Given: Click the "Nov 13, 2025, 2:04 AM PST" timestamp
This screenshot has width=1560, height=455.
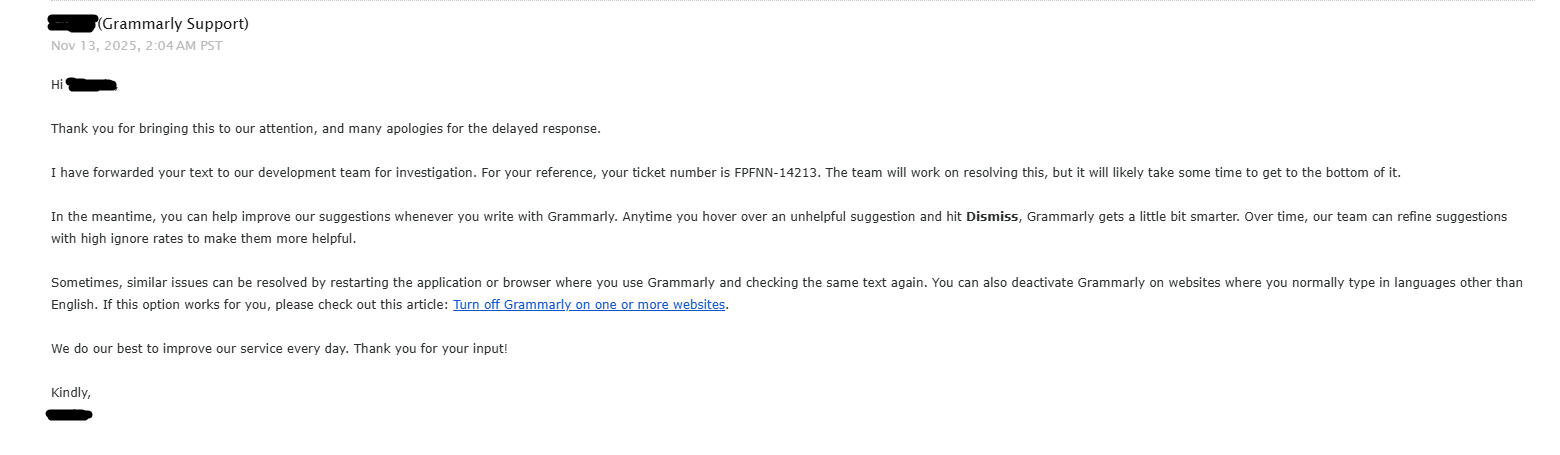Looking at the screenshot, I should [x=136, y=46].
